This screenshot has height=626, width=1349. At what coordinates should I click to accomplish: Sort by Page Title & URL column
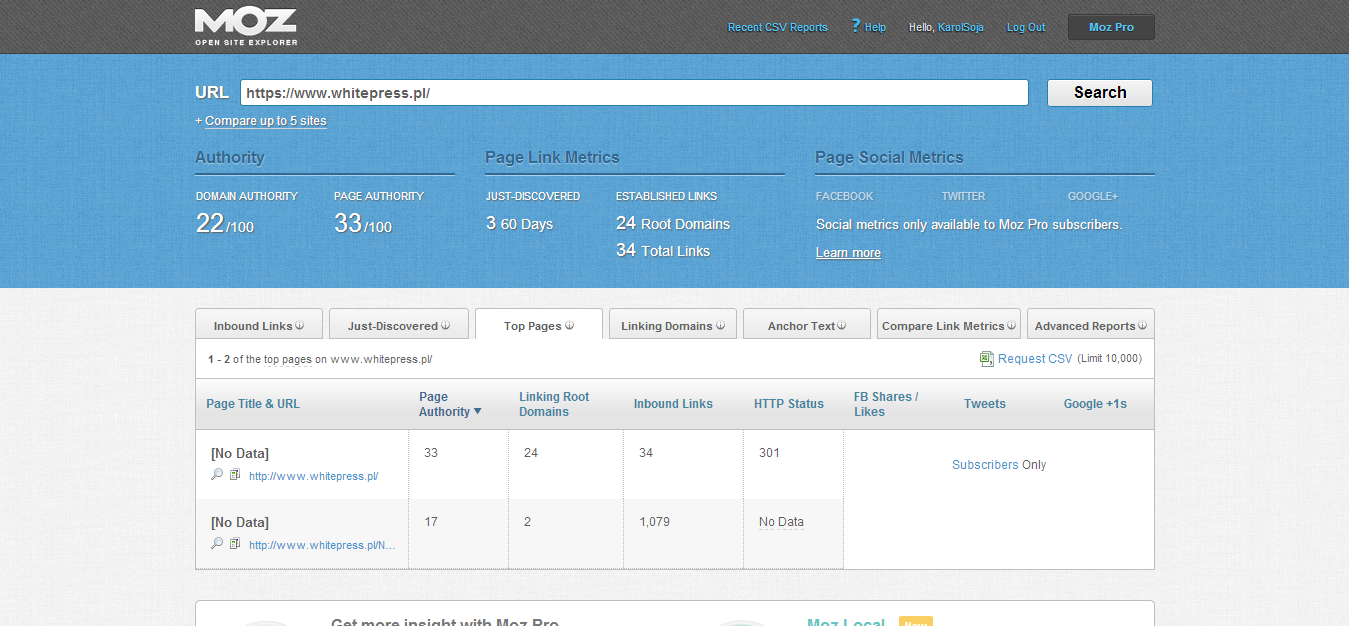point(253,404)
